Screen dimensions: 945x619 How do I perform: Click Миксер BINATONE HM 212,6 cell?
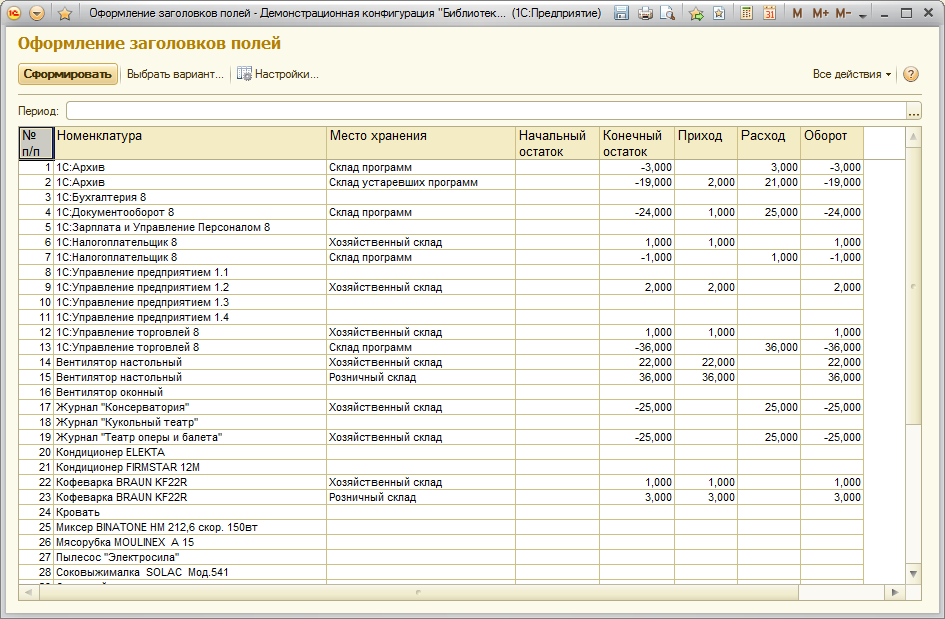pyautogui.click(x=190, y=527)
